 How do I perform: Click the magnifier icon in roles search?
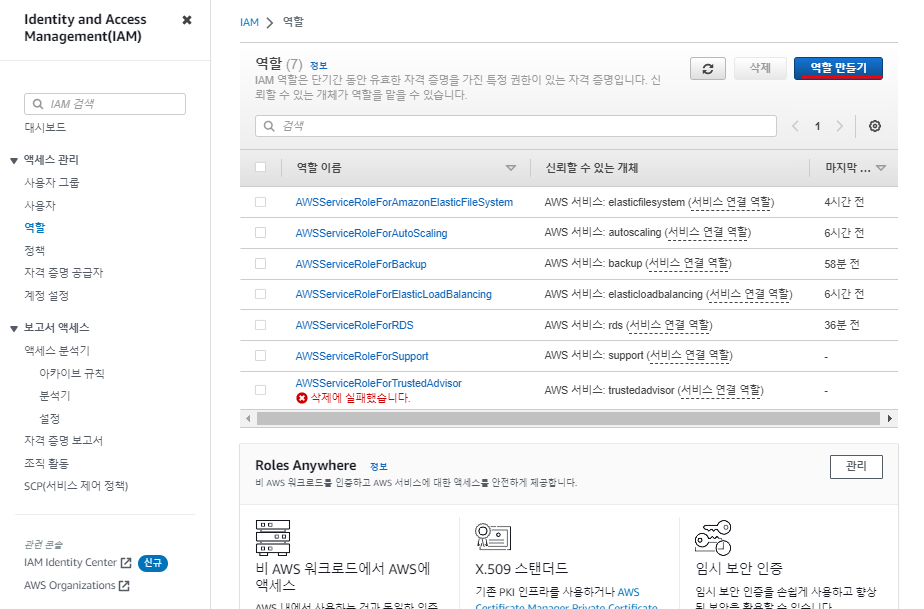coord(269,126)
